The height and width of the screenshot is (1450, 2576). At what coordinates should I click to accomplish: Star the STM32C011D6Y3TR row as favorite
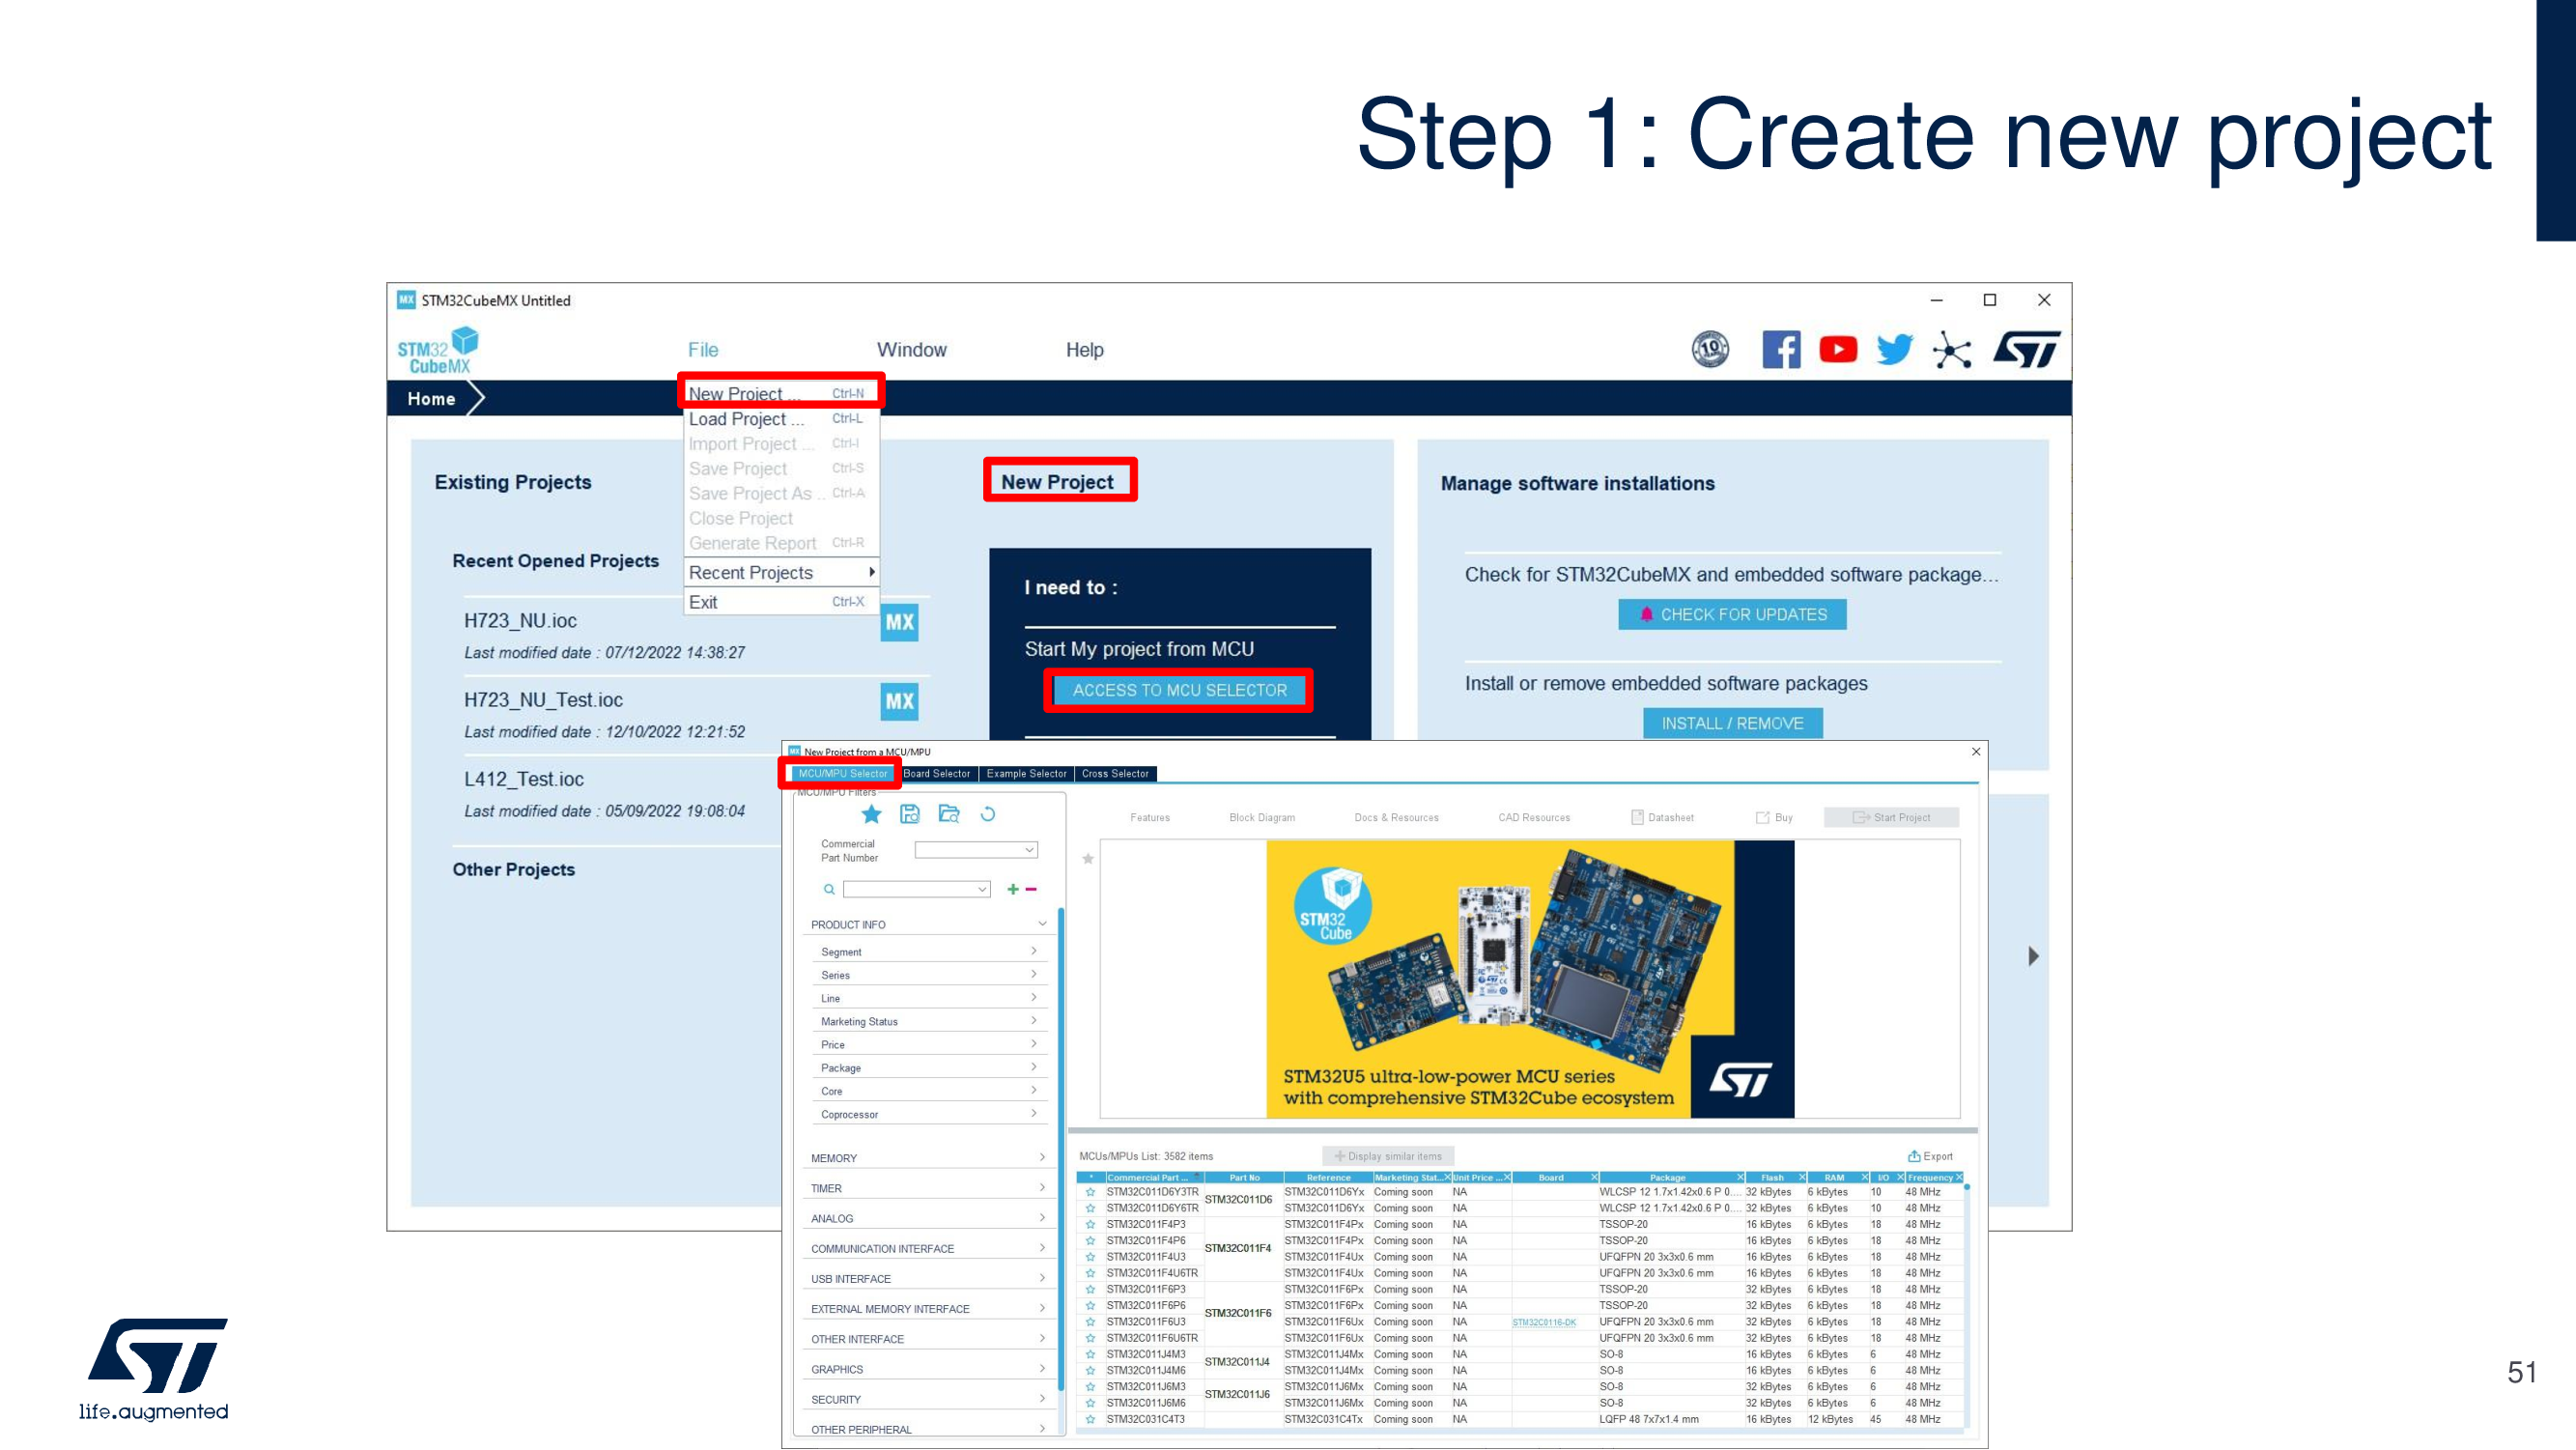click(1090, 1192)
